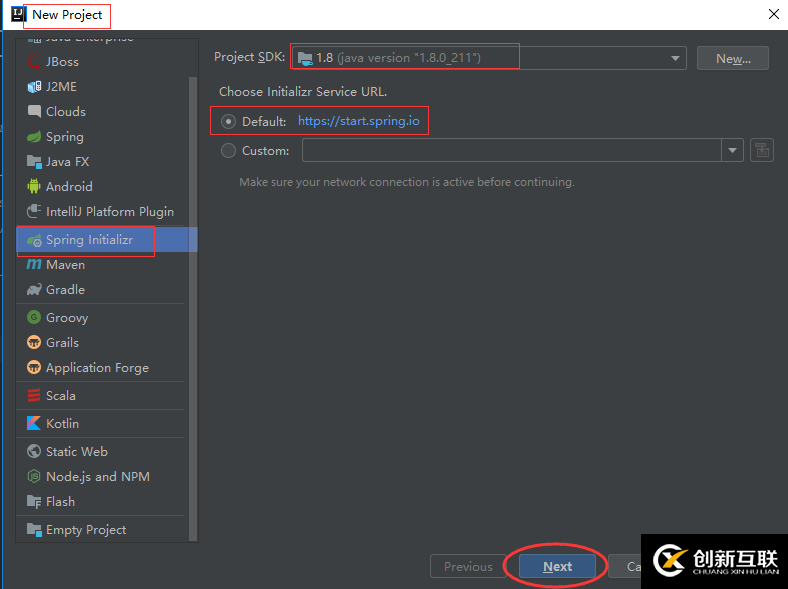Screen dimensions: 788x589
Task: Click the "Grails" label
Action: click(x=62, y=342)
